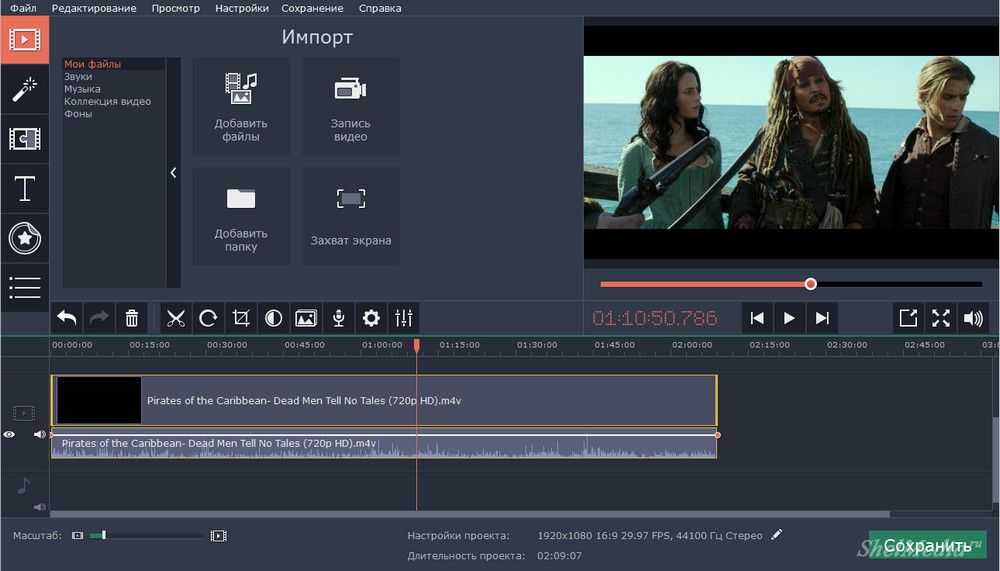Open the Файл menu
The width and height of the screenshot is (1000, 571).
(x=24, y=8)
